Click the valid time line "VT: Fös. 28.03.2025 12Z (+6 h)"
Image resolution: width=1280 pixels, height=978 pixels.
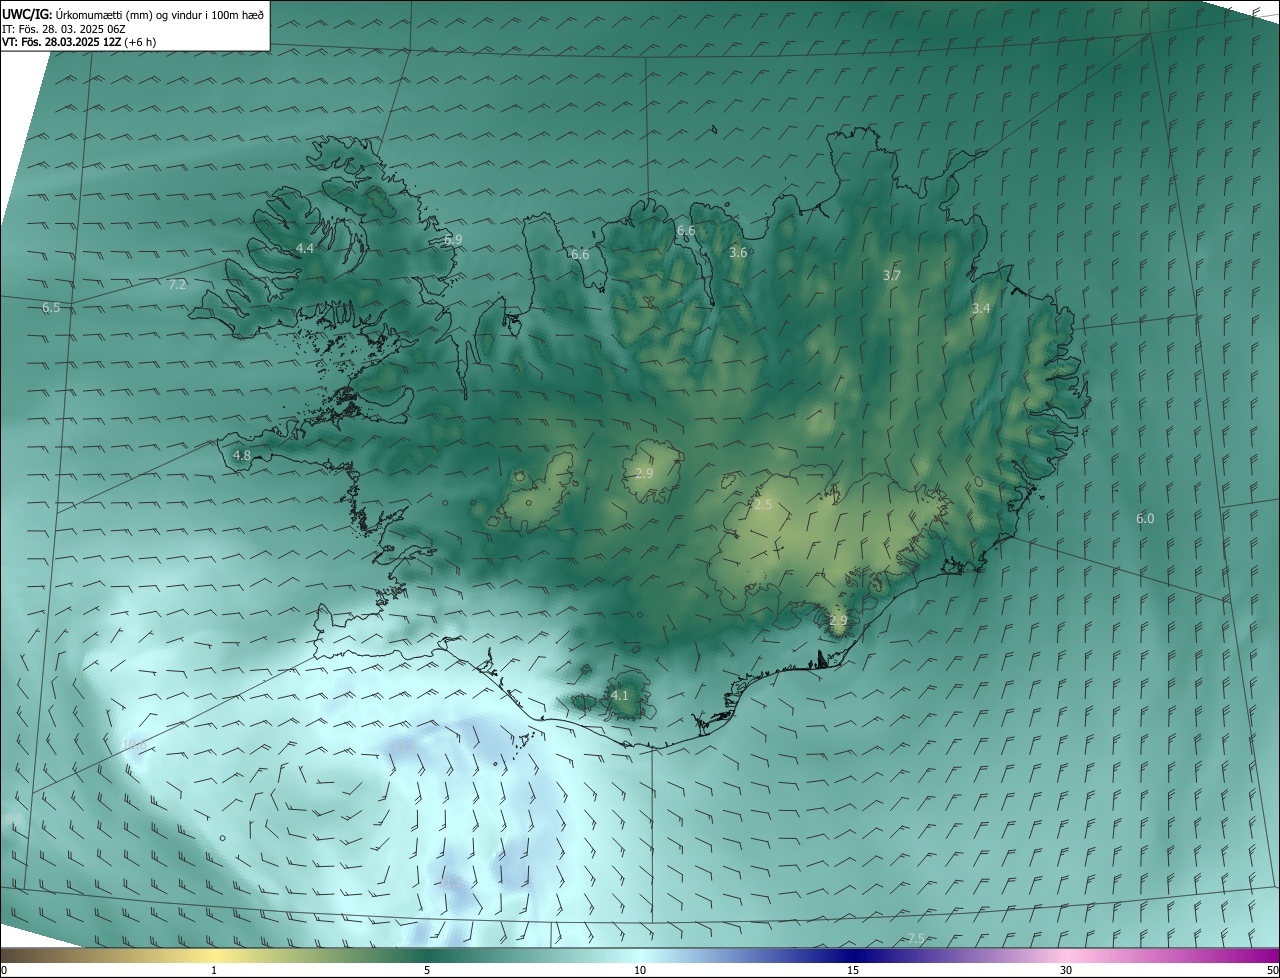(79, 42)
